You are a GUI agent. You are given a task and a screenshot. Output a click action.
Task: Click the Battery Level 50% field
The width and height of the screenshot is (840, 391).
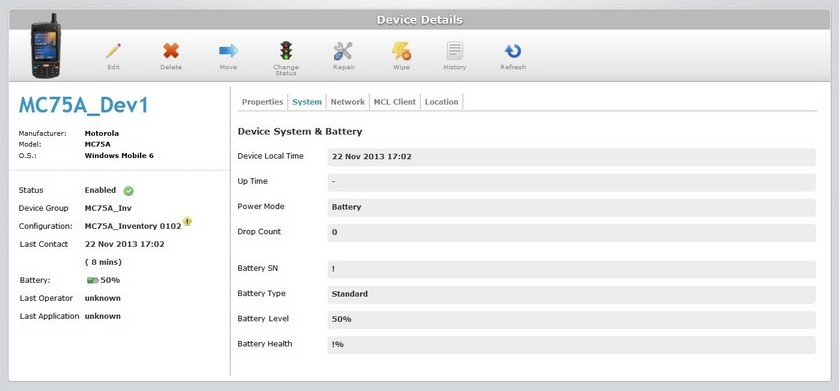[x=571, y=319]
